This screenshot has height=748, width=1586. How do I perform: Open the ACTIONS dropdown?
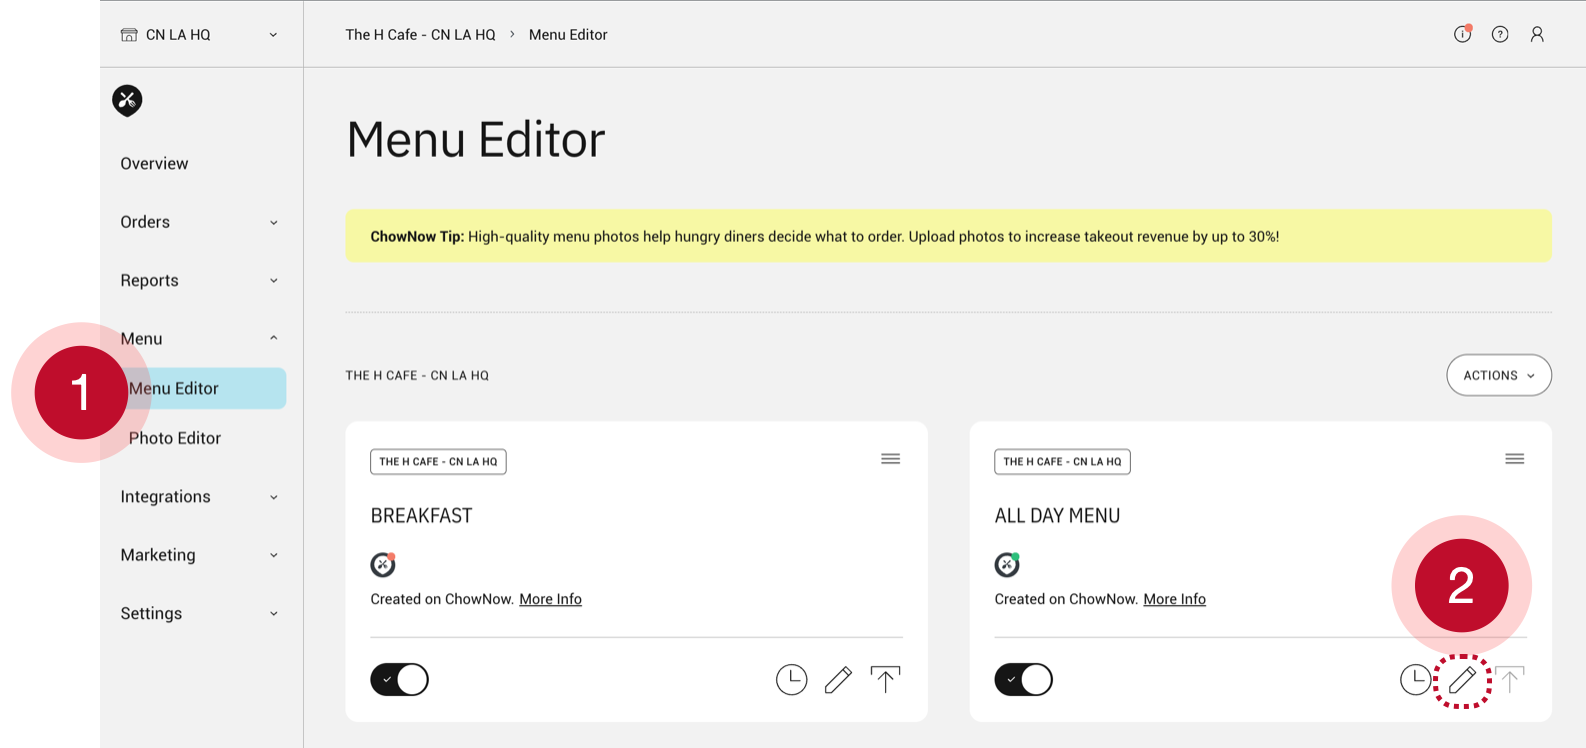[x=1499, y=375]
